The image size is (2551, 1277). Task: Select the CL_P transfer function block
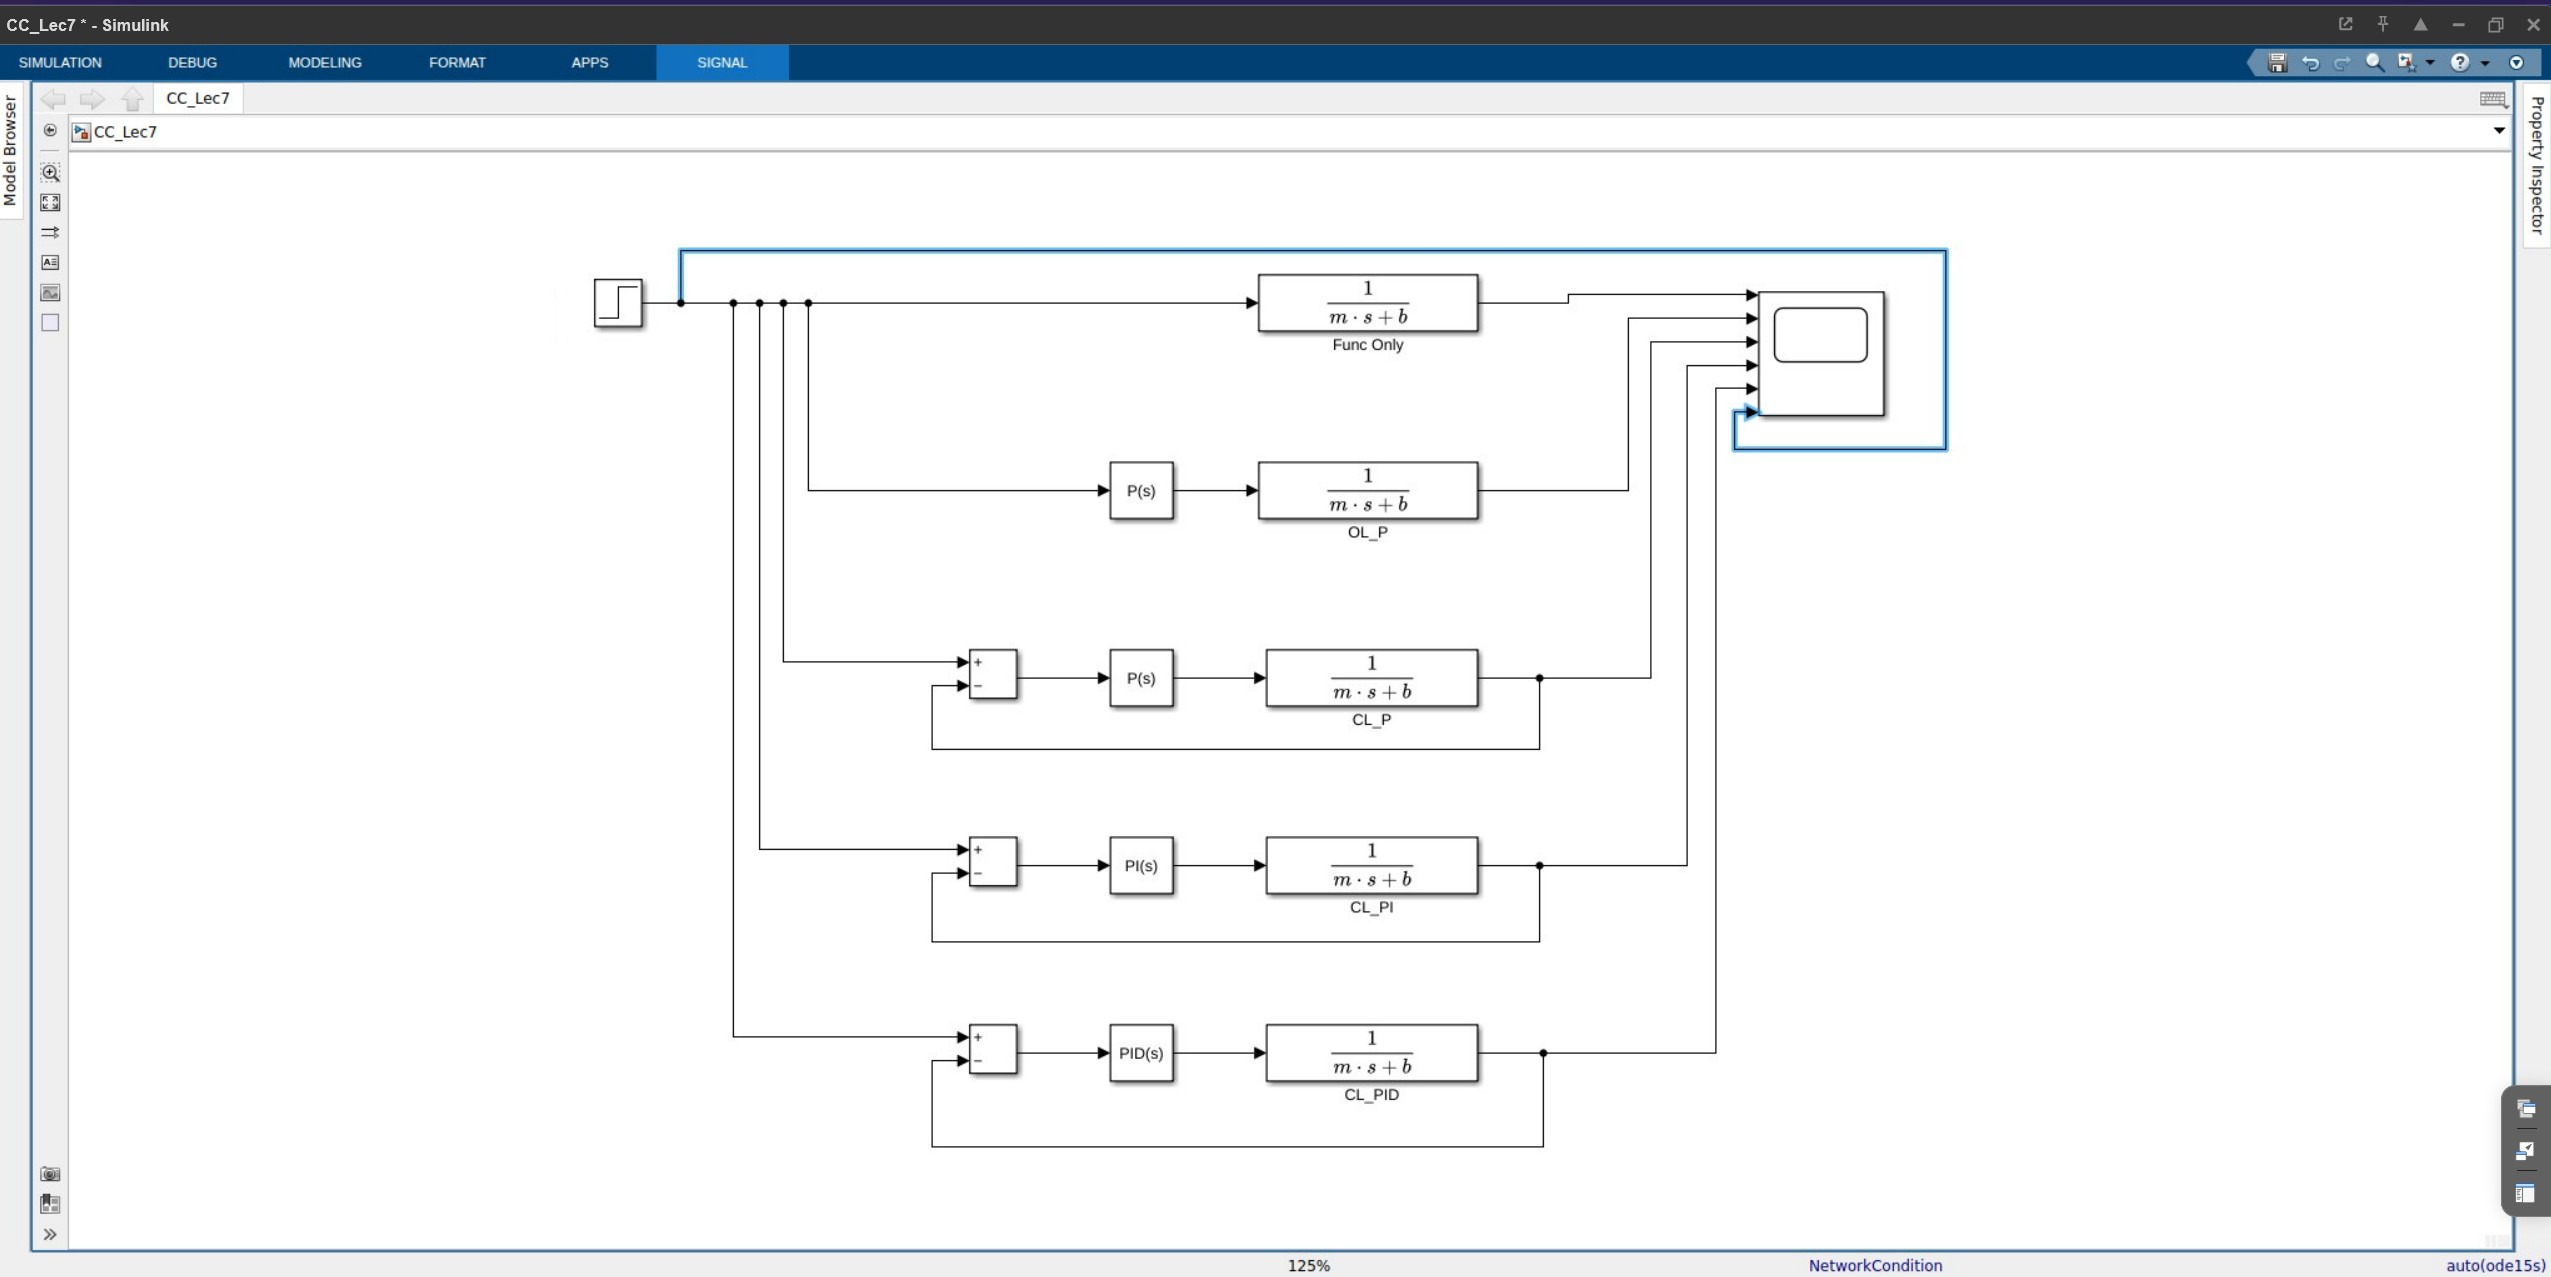tap(1371, 678)
